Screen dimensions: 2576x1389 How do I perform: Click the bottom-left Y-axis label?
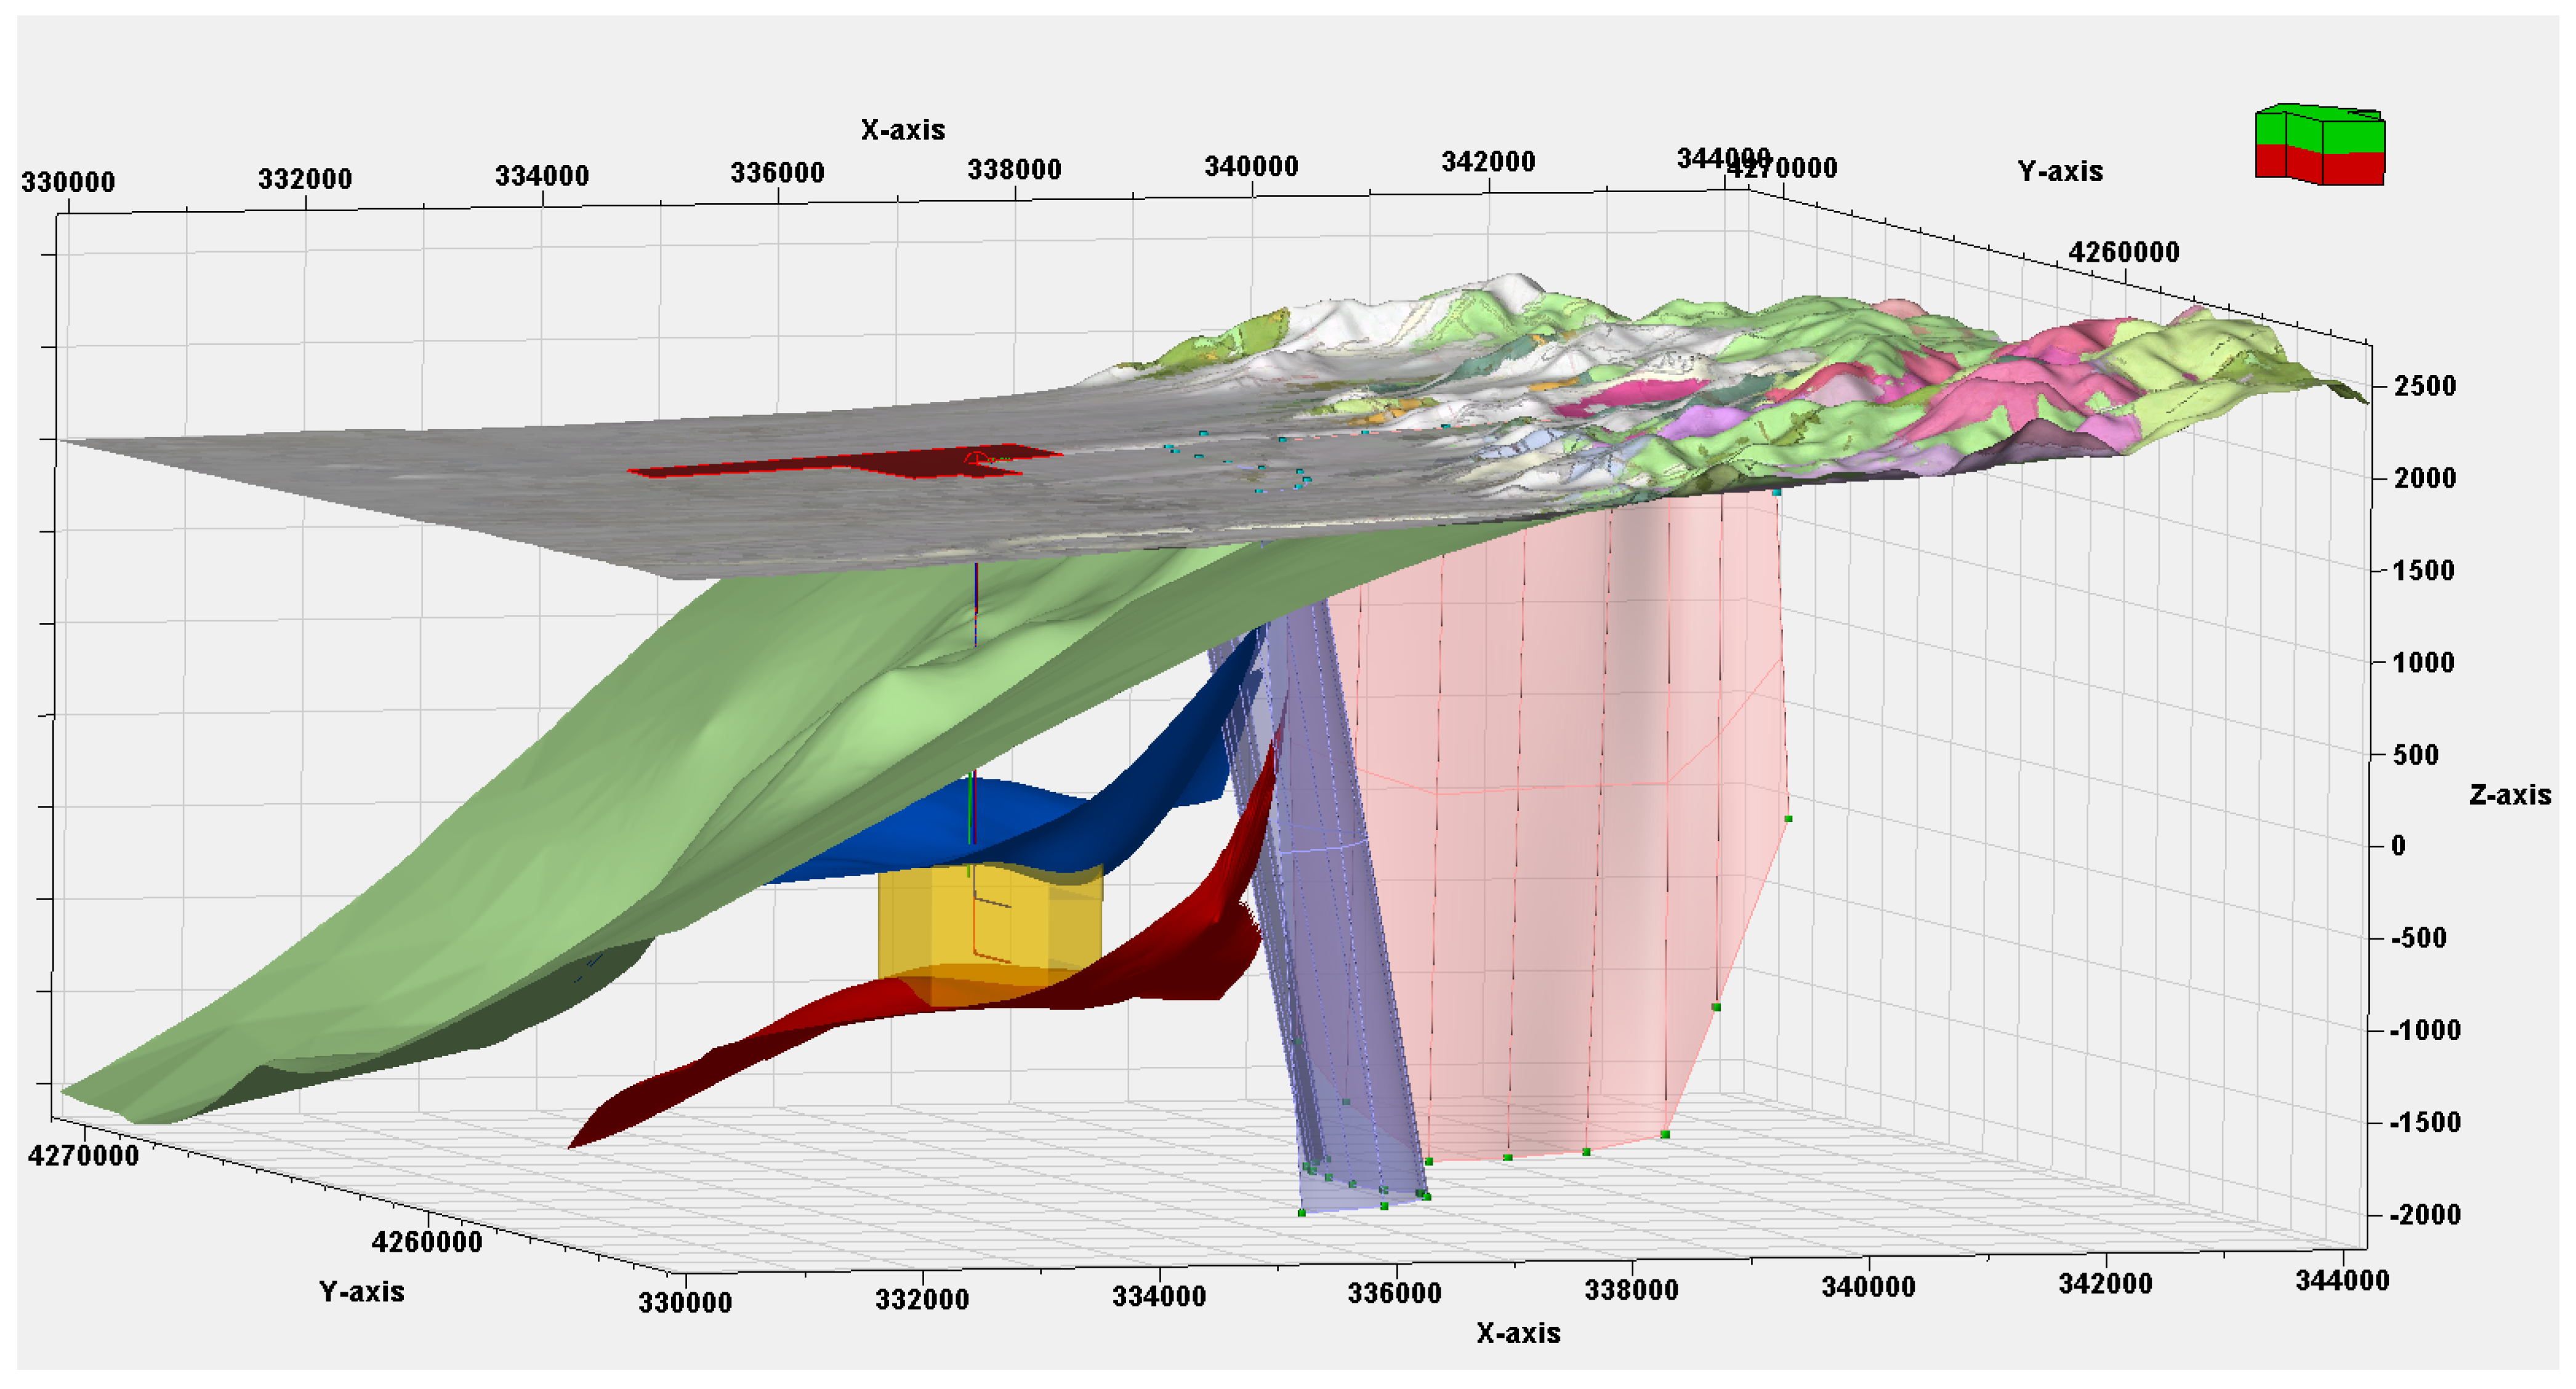(361, 1292)
